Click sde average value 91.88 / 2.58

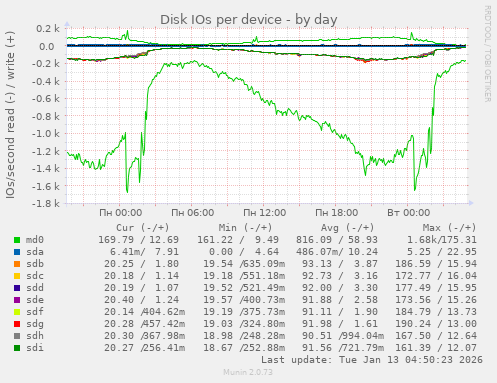pos(340,300)
